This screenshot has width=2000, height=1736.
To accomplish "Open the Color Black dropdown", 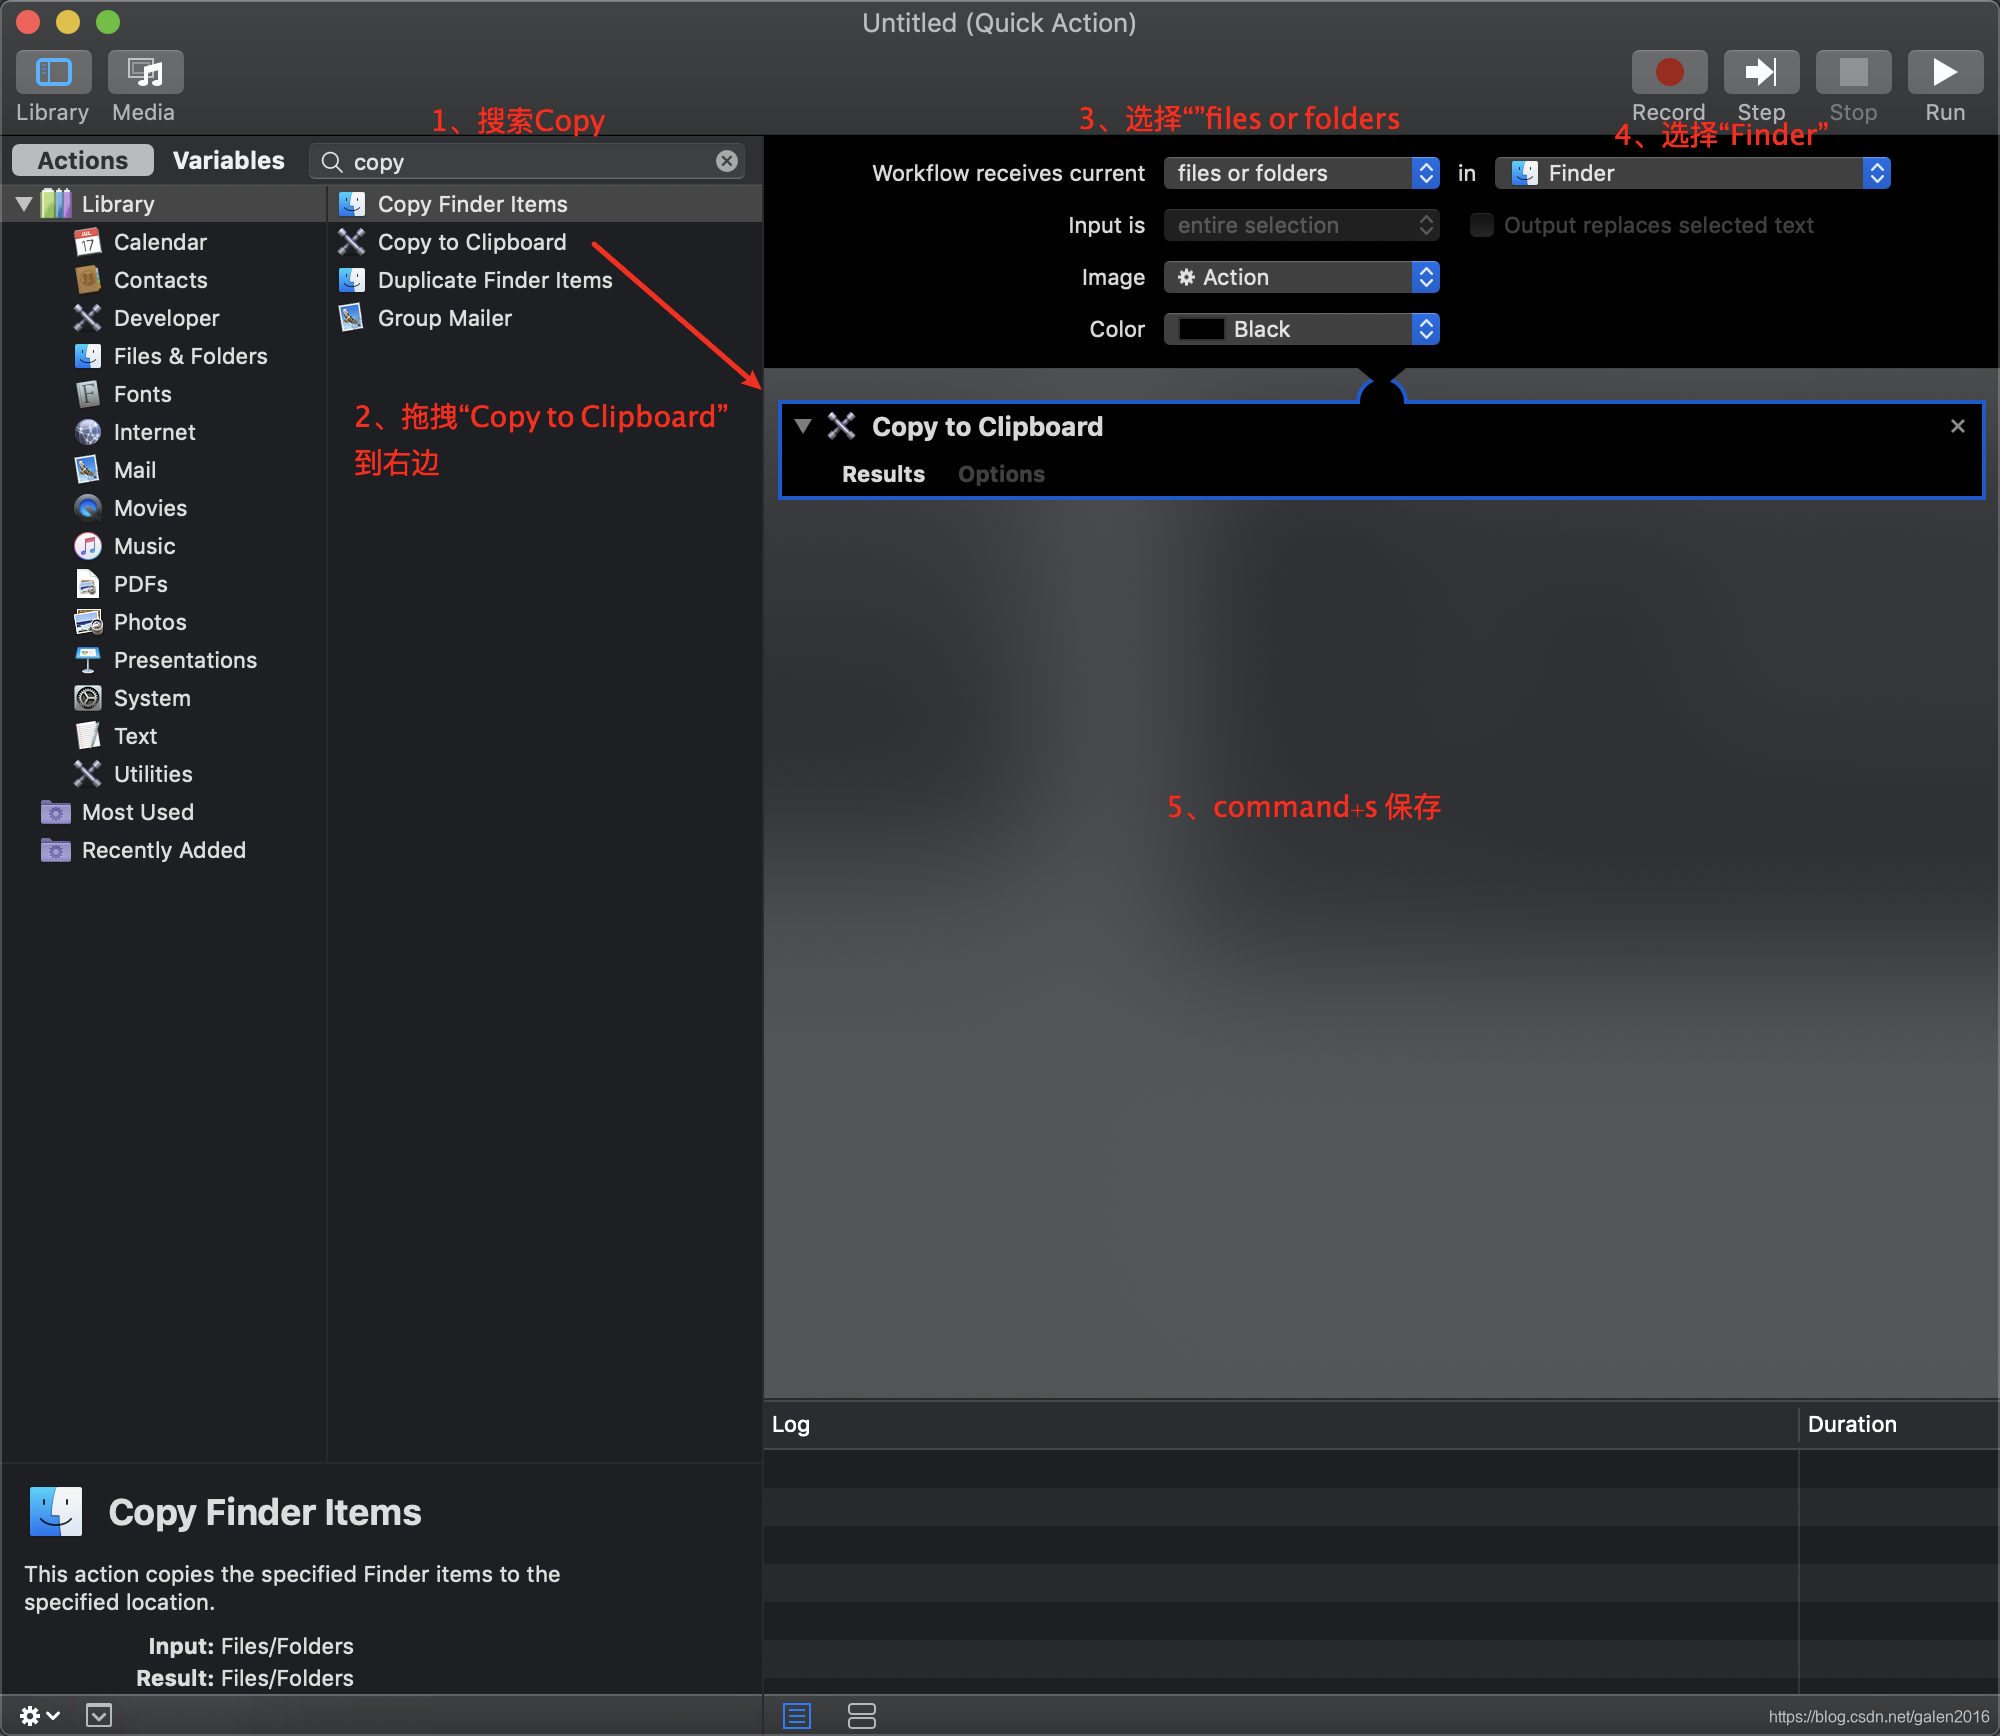I will (x=1301, y=329).
